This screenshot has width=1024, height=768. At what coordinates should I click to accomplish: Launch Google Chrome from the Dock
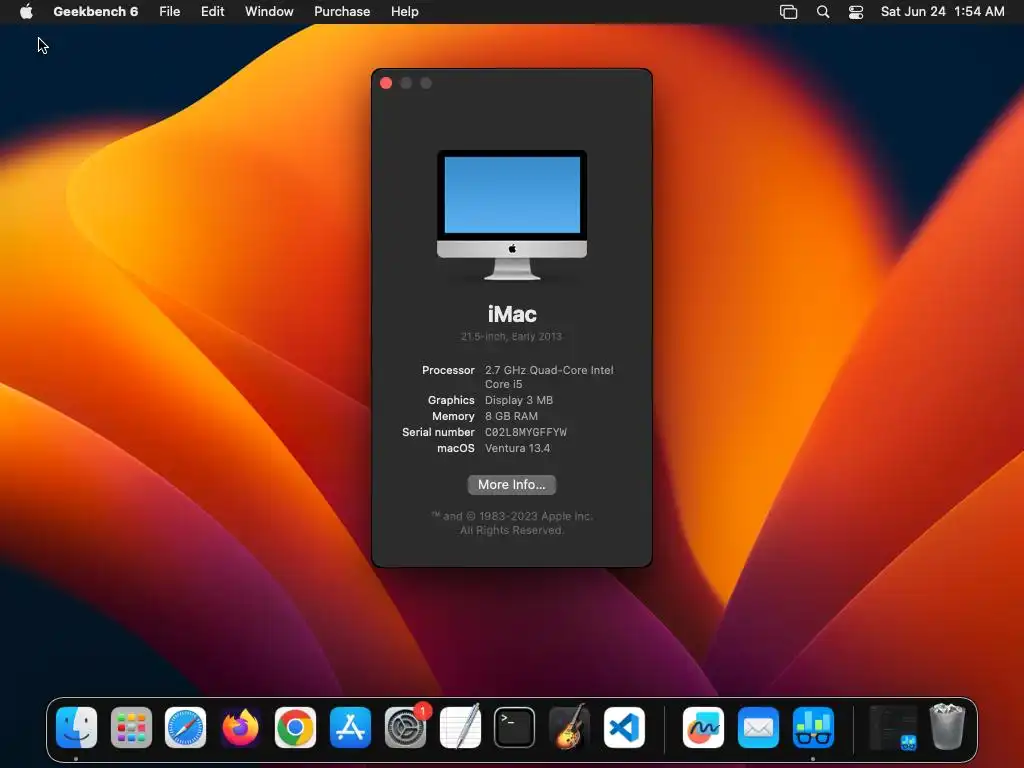pos(295,728)
